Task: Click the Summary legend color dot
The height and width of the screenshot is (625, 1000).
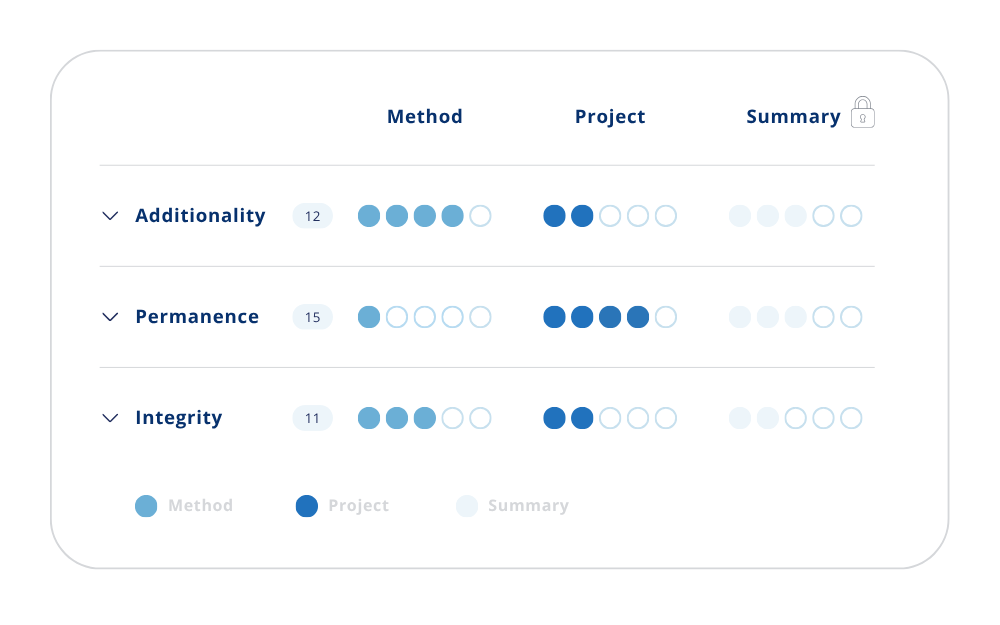Action: [467, 506]
